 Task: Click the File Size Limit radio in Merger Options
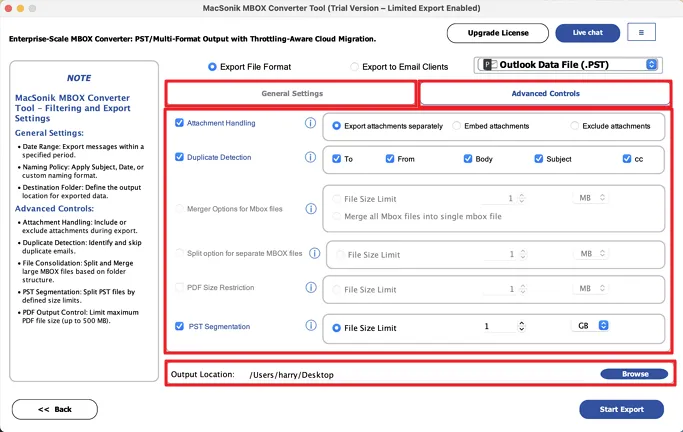336,199
